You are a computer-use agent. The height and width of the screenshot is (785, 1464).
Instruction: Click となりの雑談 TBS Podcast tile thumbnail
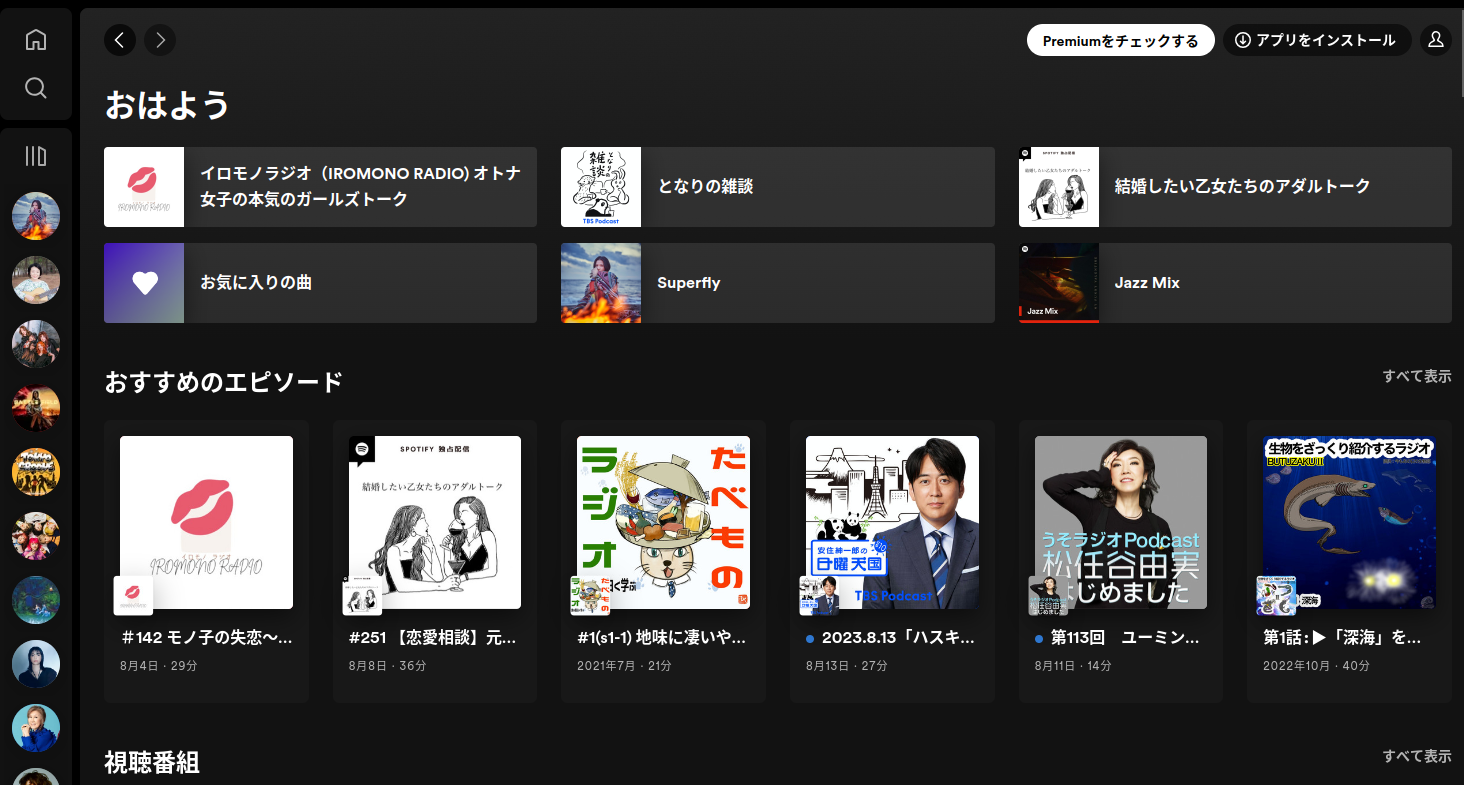(601, 187)
